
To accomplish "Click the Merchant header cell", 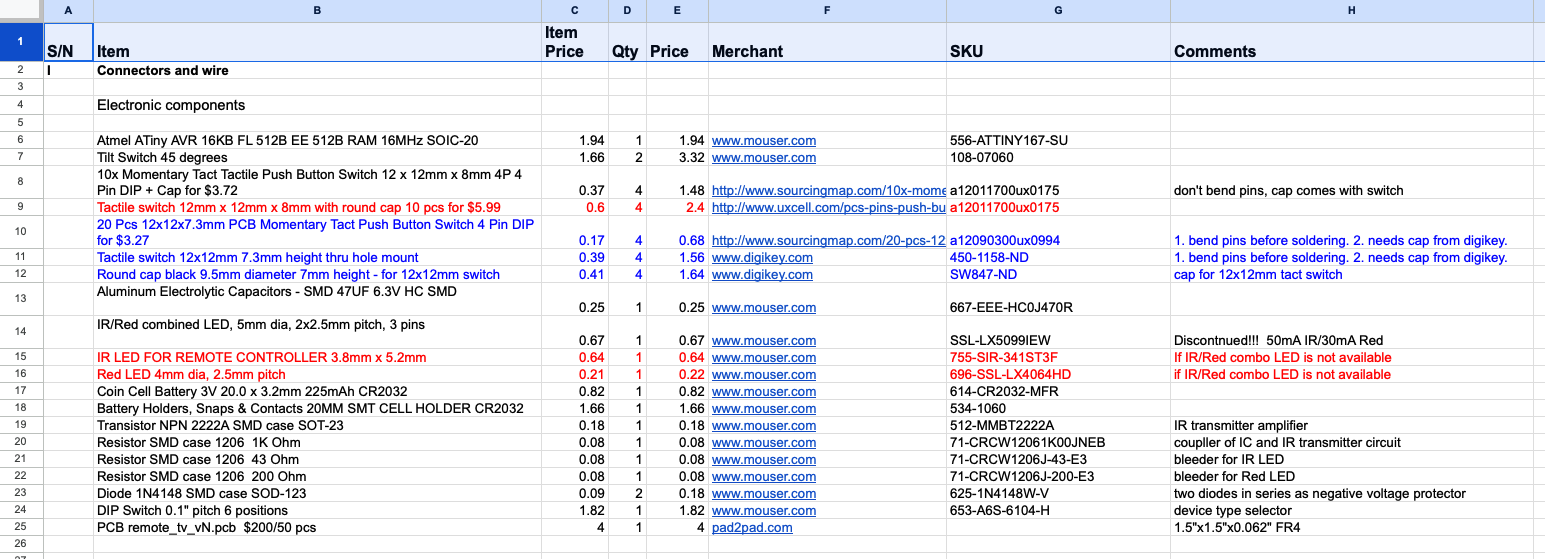I will click(x=827, y=42).
